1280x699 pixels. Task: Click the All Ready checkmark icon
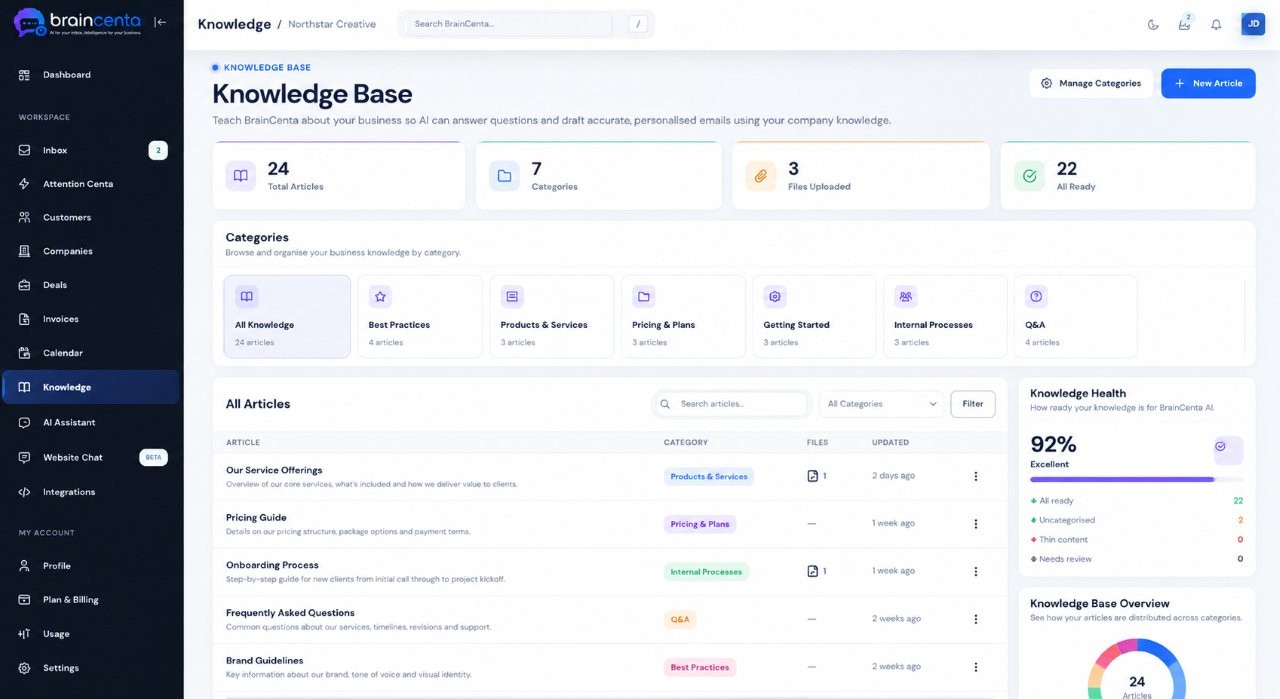pos(1029,176)
